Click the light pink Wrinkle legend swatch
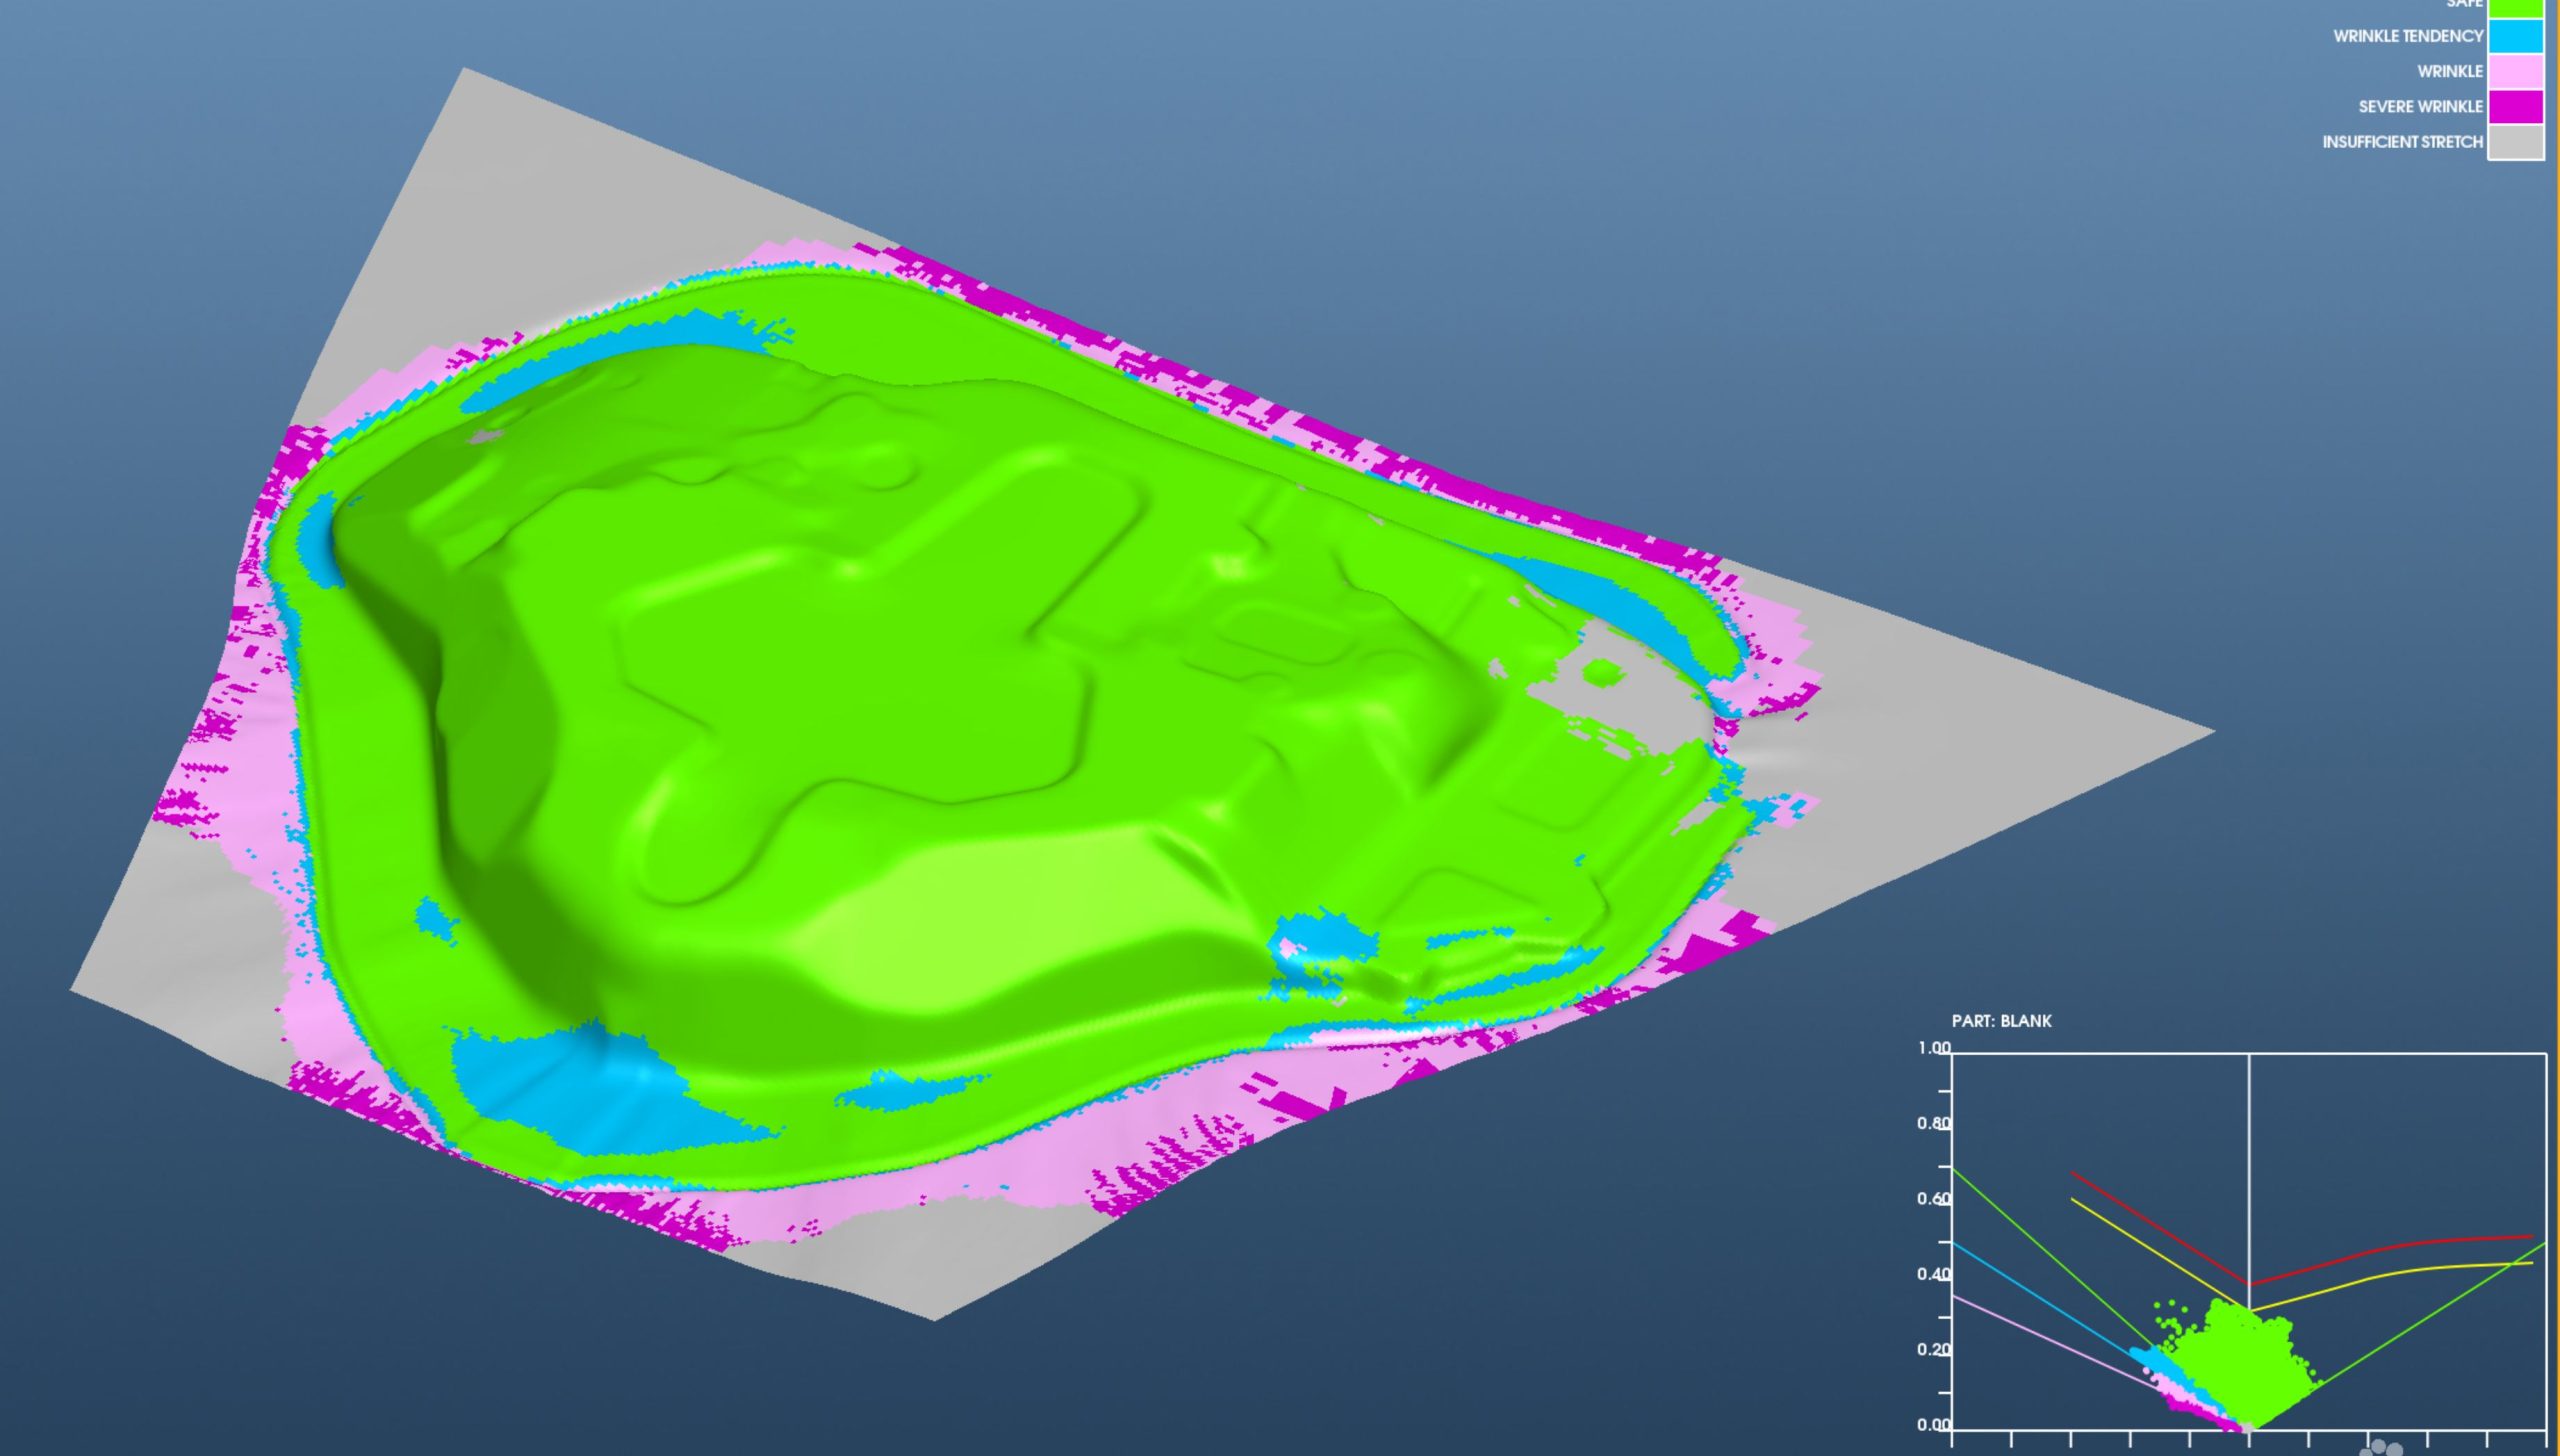Viewport: 2560px width, 1456px height. [2515, 71]
